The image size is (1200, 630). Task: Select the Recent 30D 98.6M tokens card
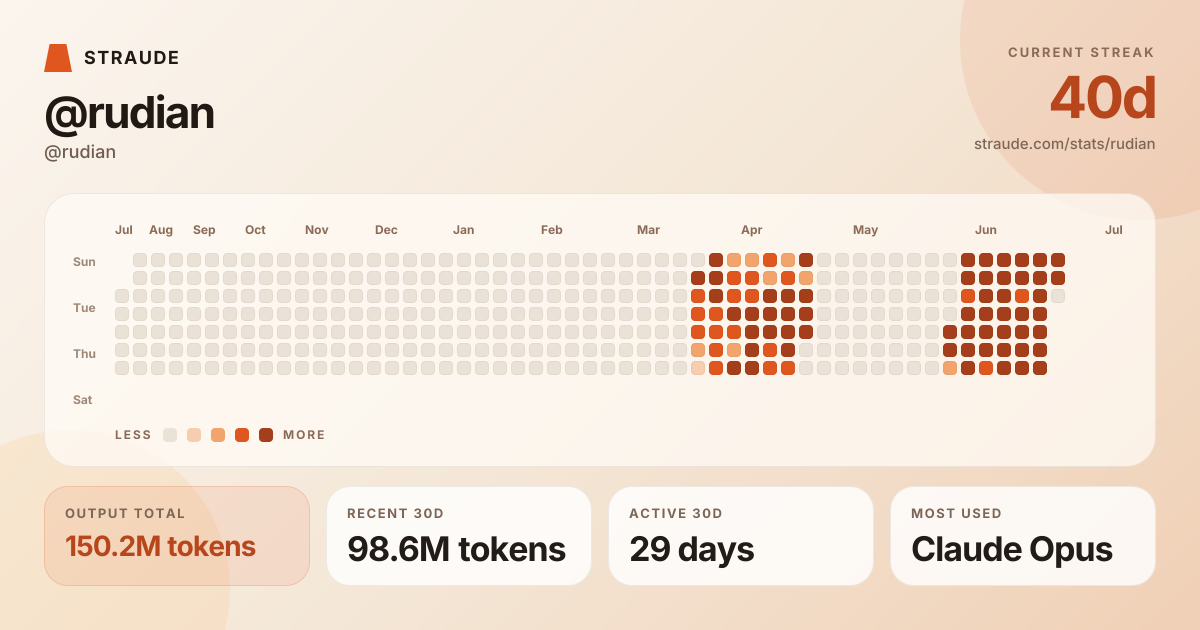pos(459,536)
